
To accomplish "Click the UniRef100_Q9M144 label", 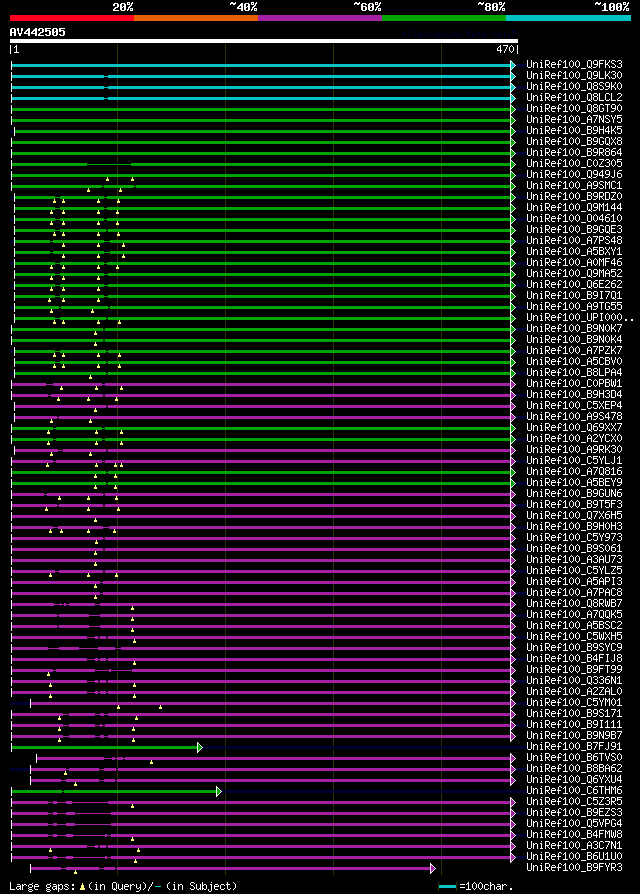I will [574, 208].
